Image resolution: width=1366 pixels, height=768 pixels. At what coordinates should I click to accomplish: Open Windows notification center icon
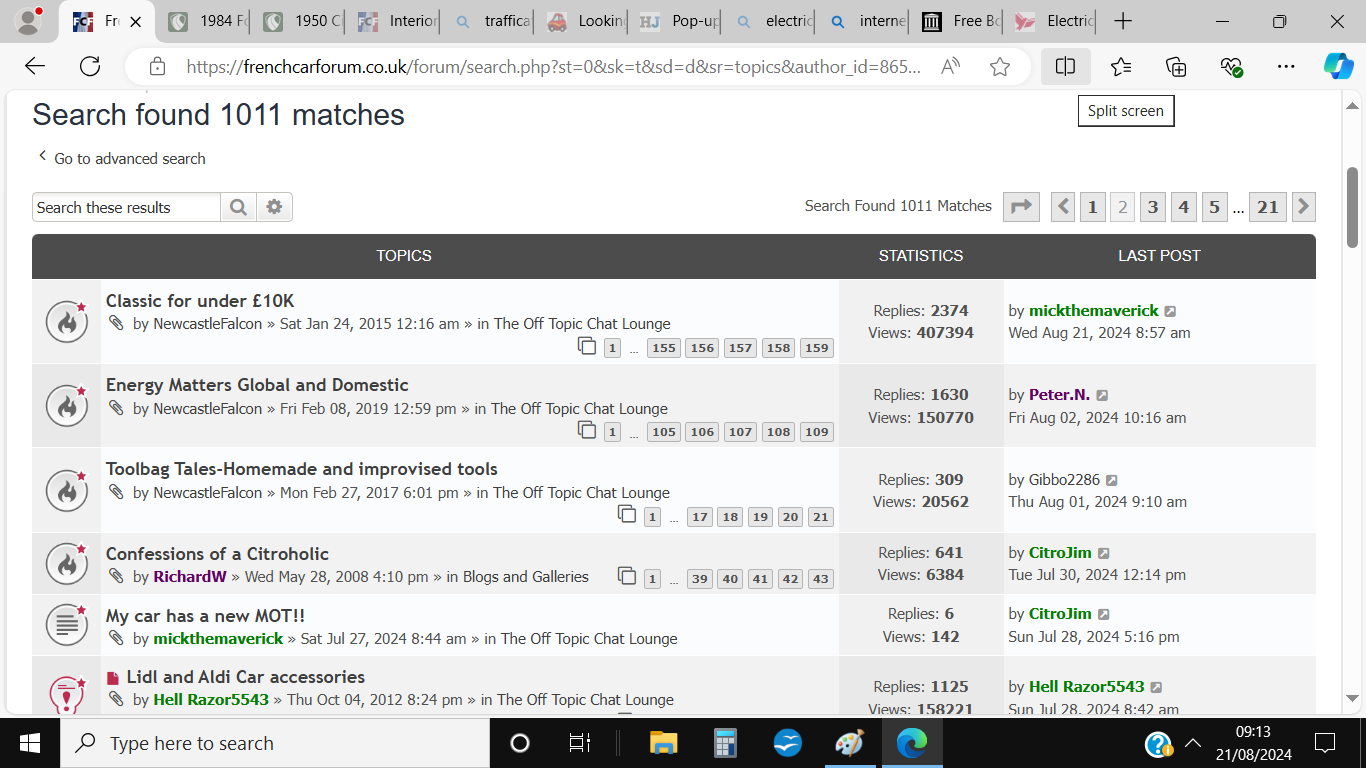(x=1325, y=743)
